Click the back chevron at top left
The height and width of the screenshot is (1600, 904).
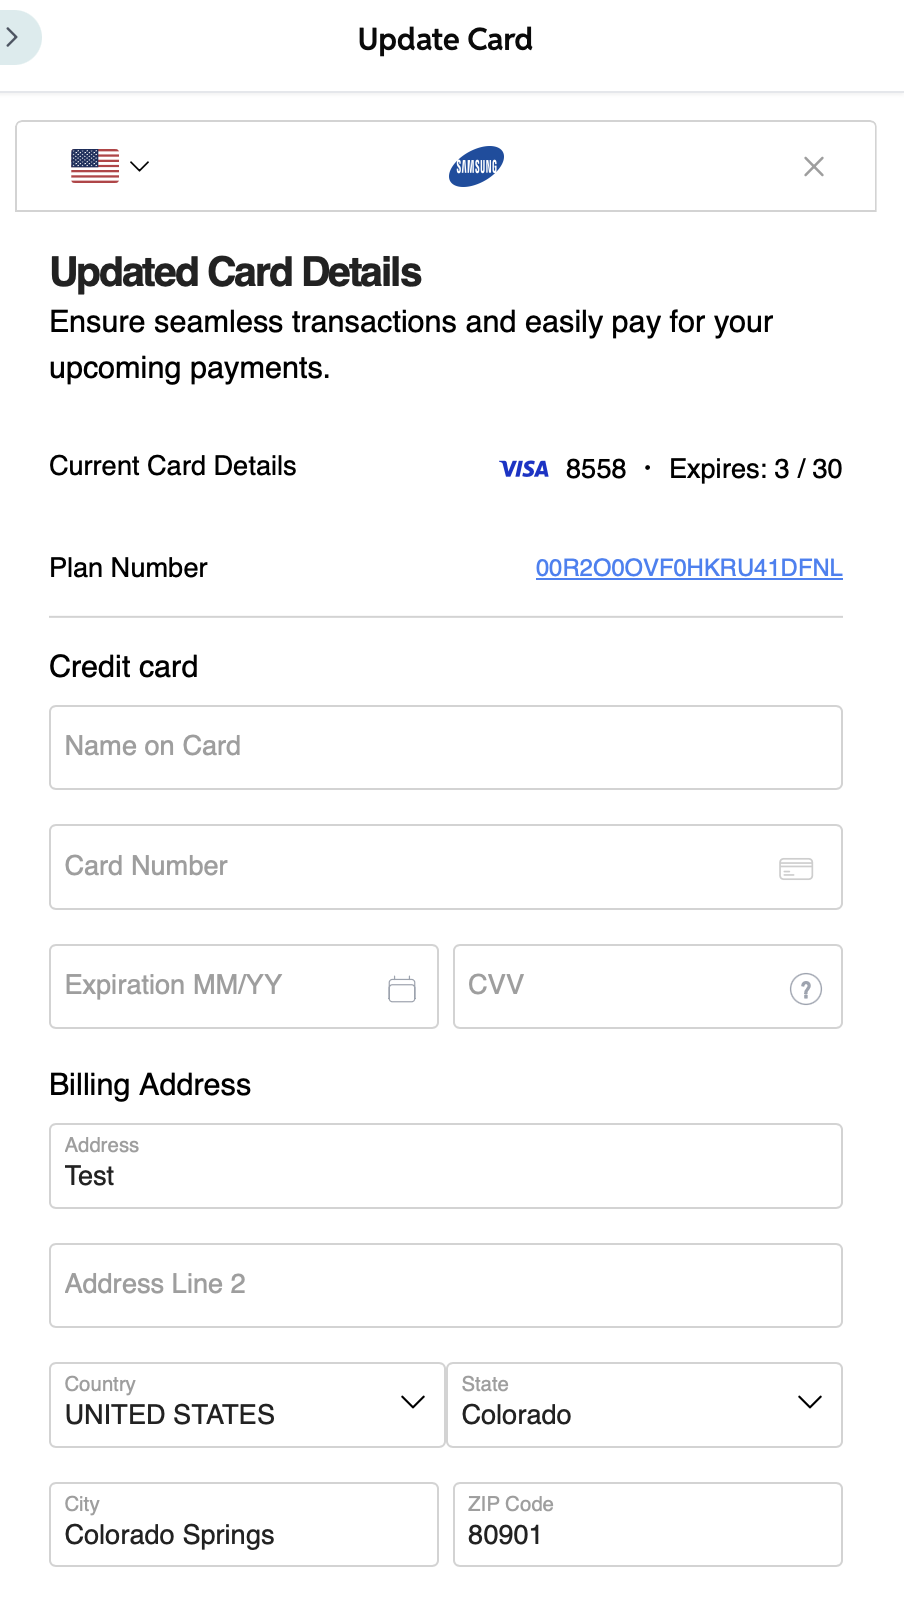pyautogui.click(x=14, y=36)
